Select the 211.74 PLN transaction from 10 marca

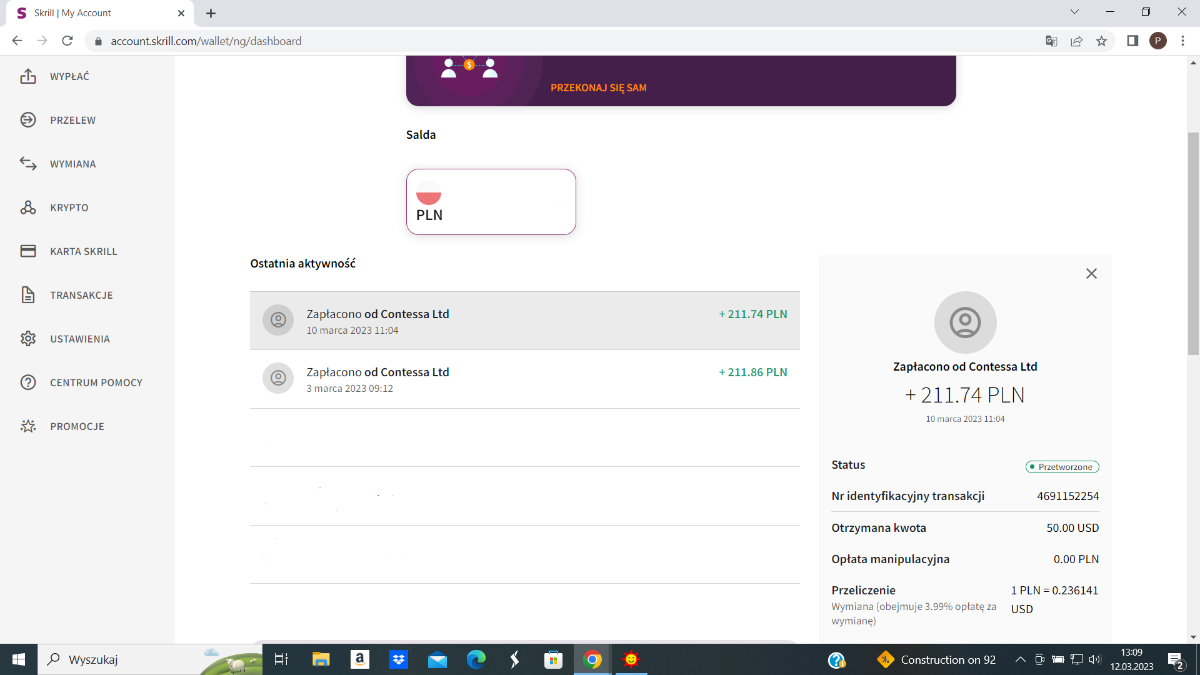pyautogui.click(x=524, y=321)
